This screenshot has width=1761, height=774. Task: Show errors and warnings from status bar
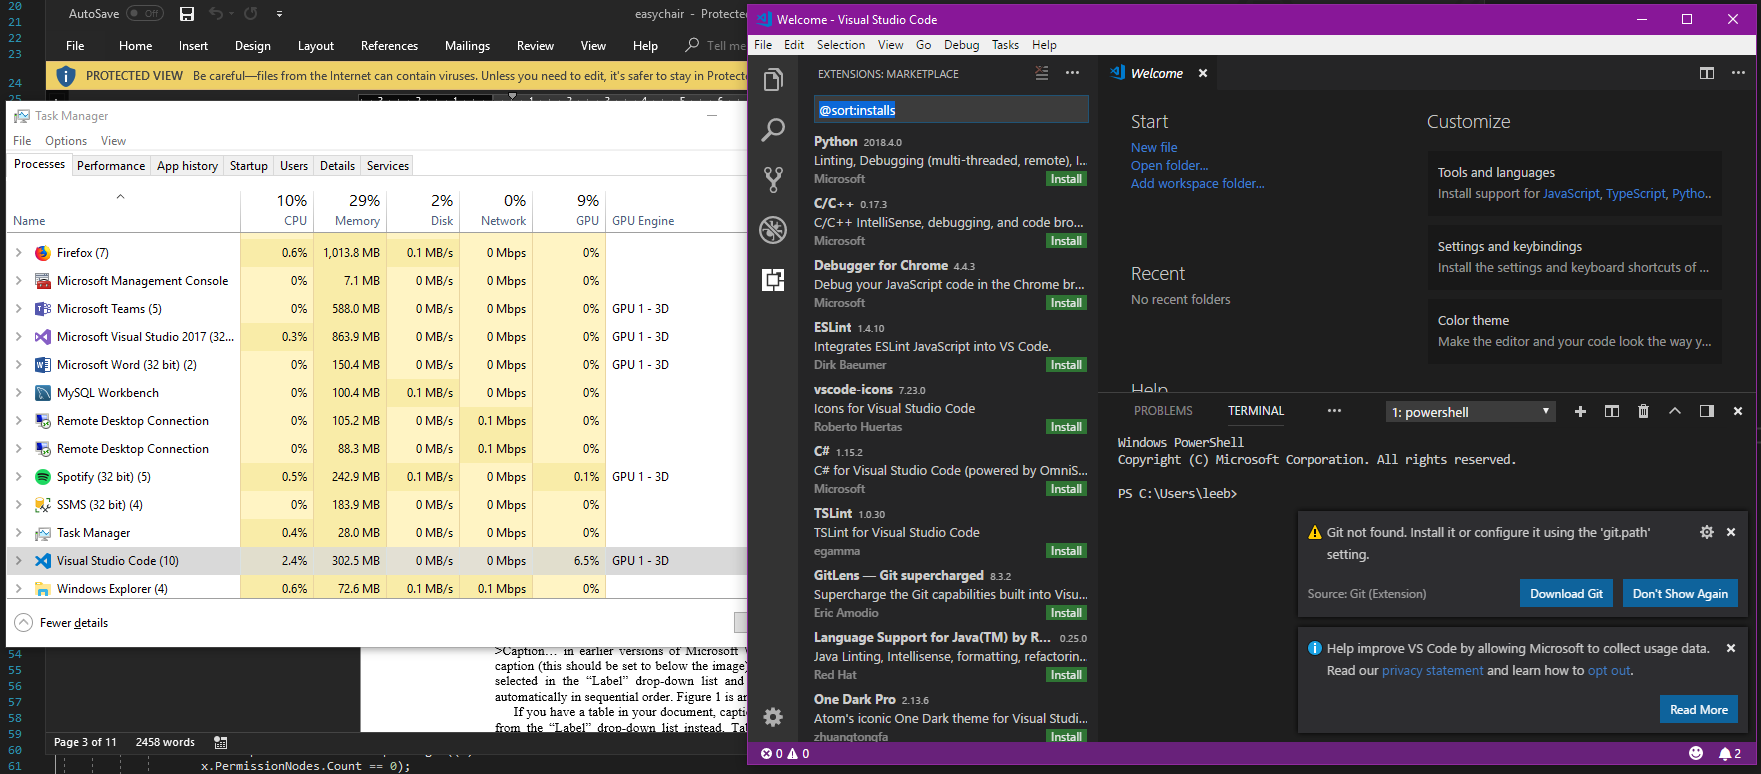tap(785, 753)
